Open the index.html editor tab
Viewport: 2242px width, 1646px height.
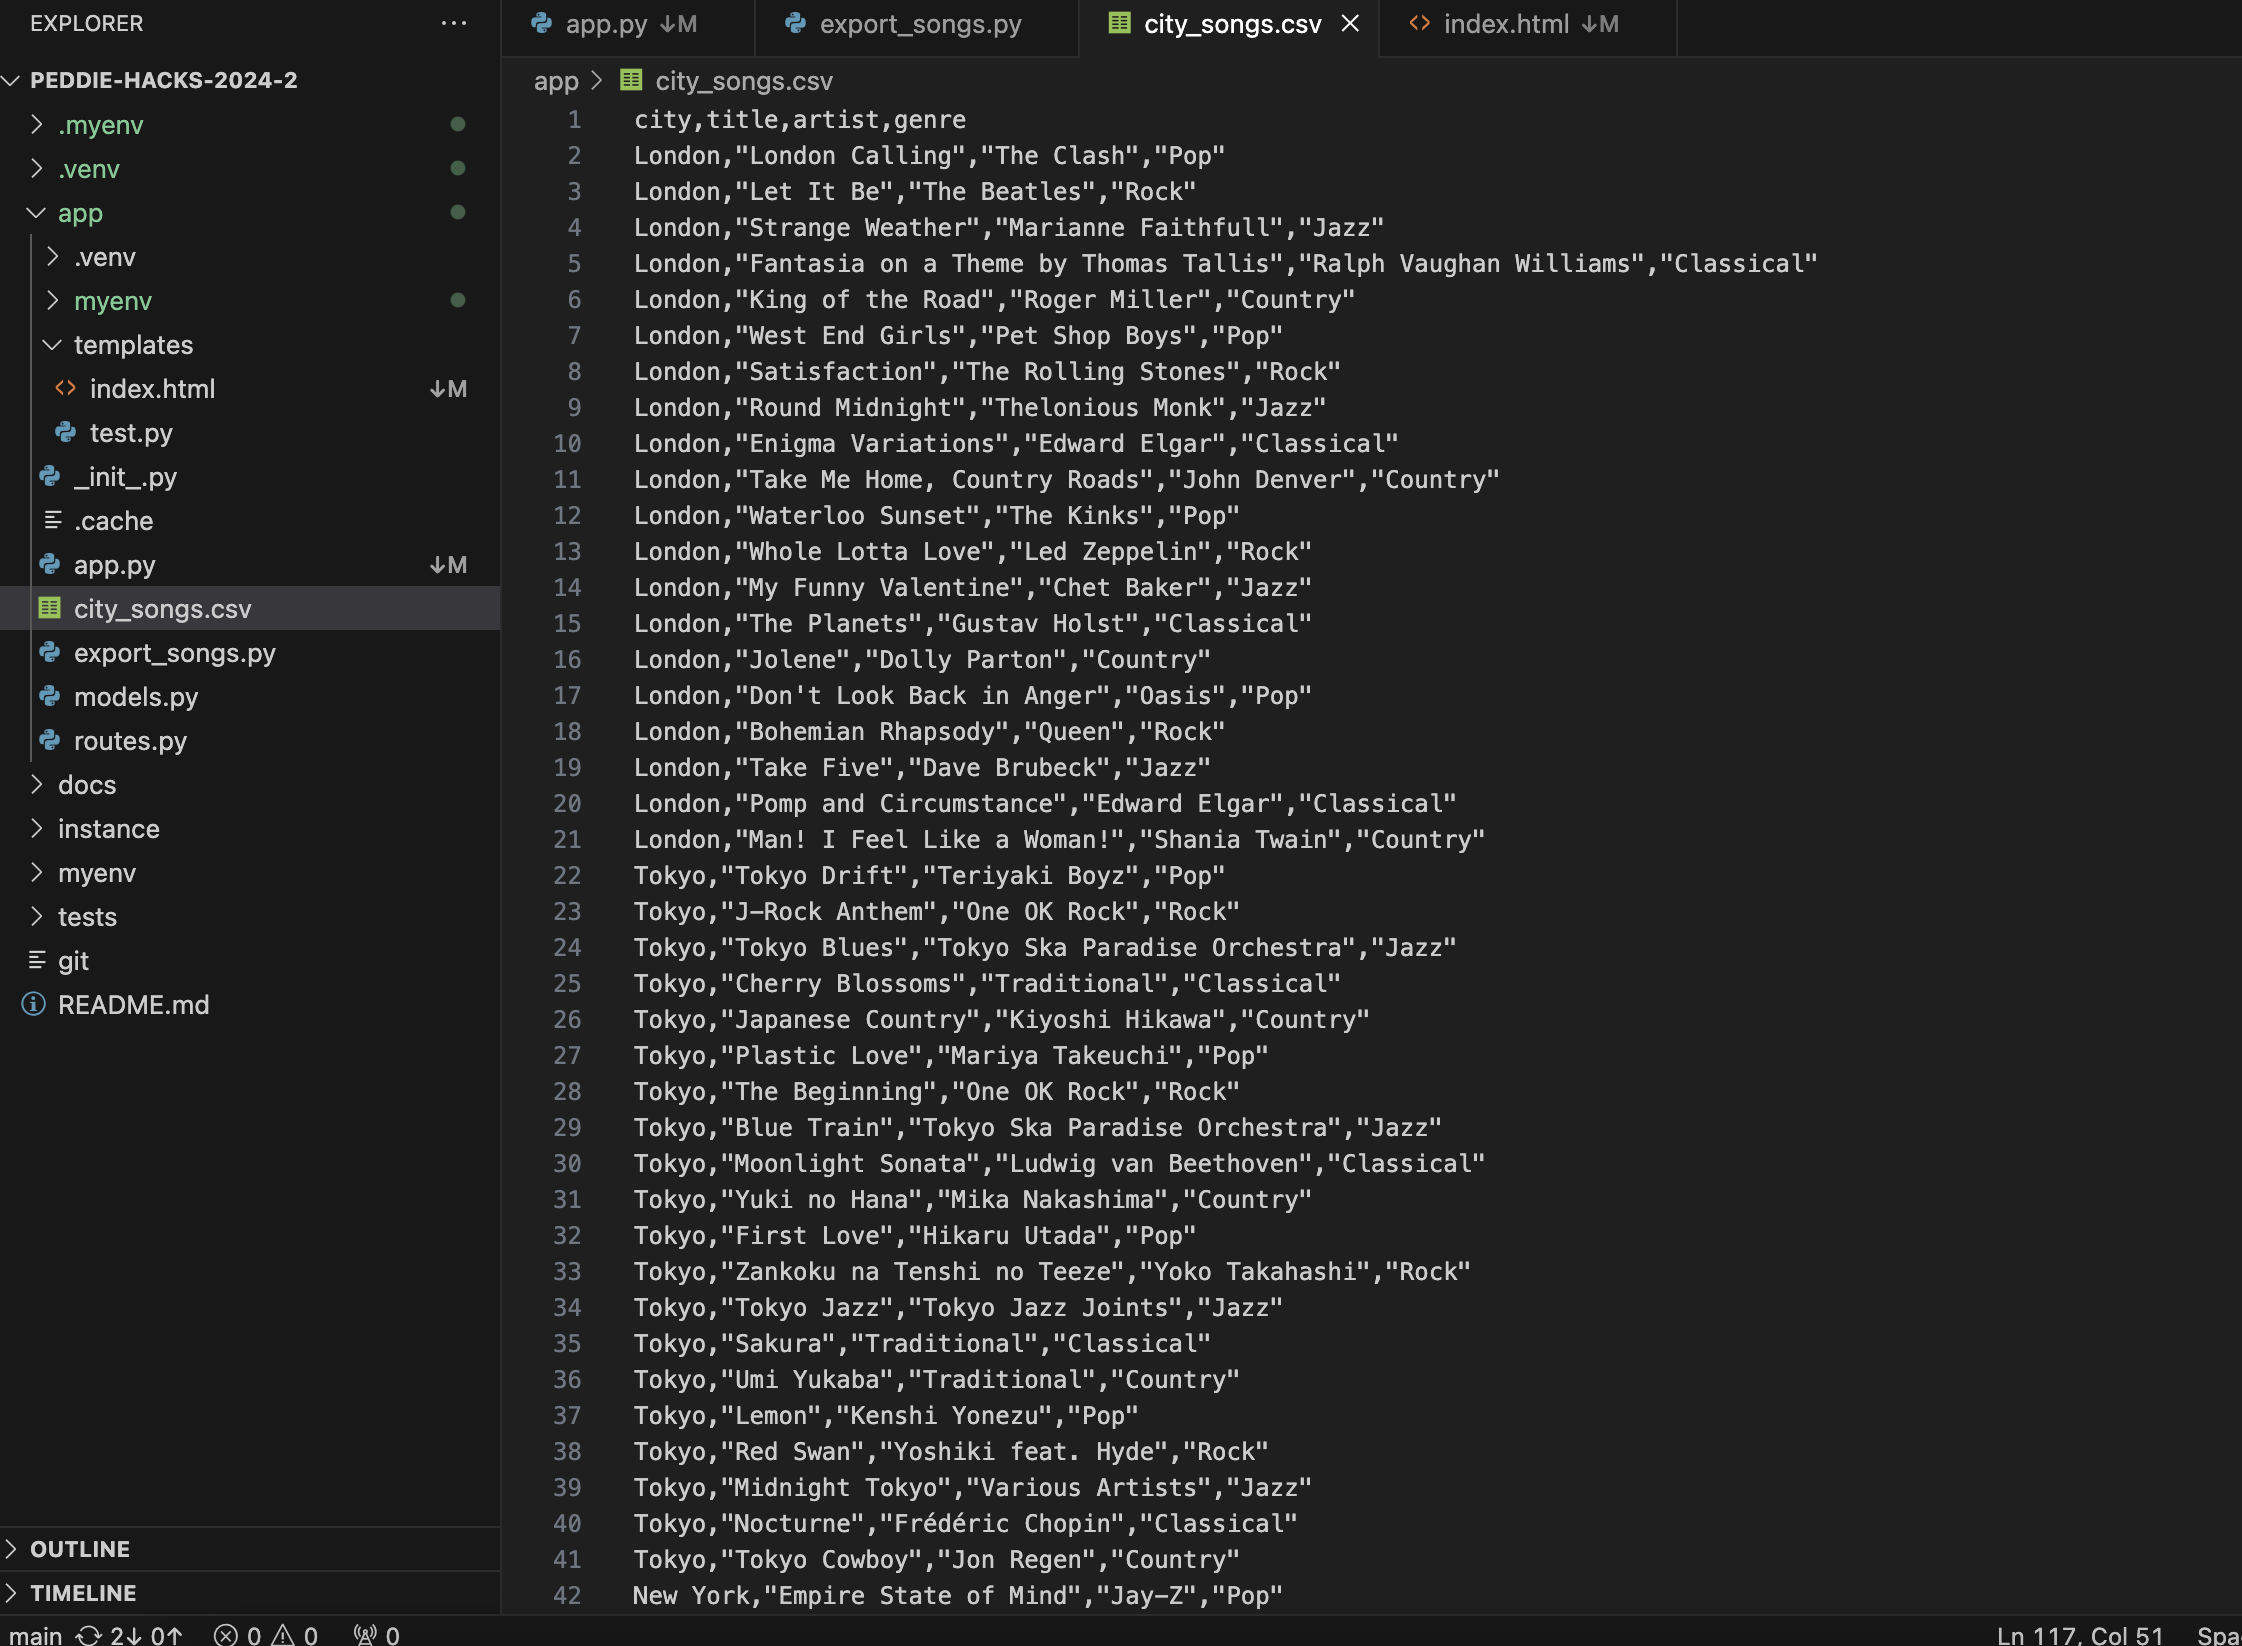point(1506,24)
